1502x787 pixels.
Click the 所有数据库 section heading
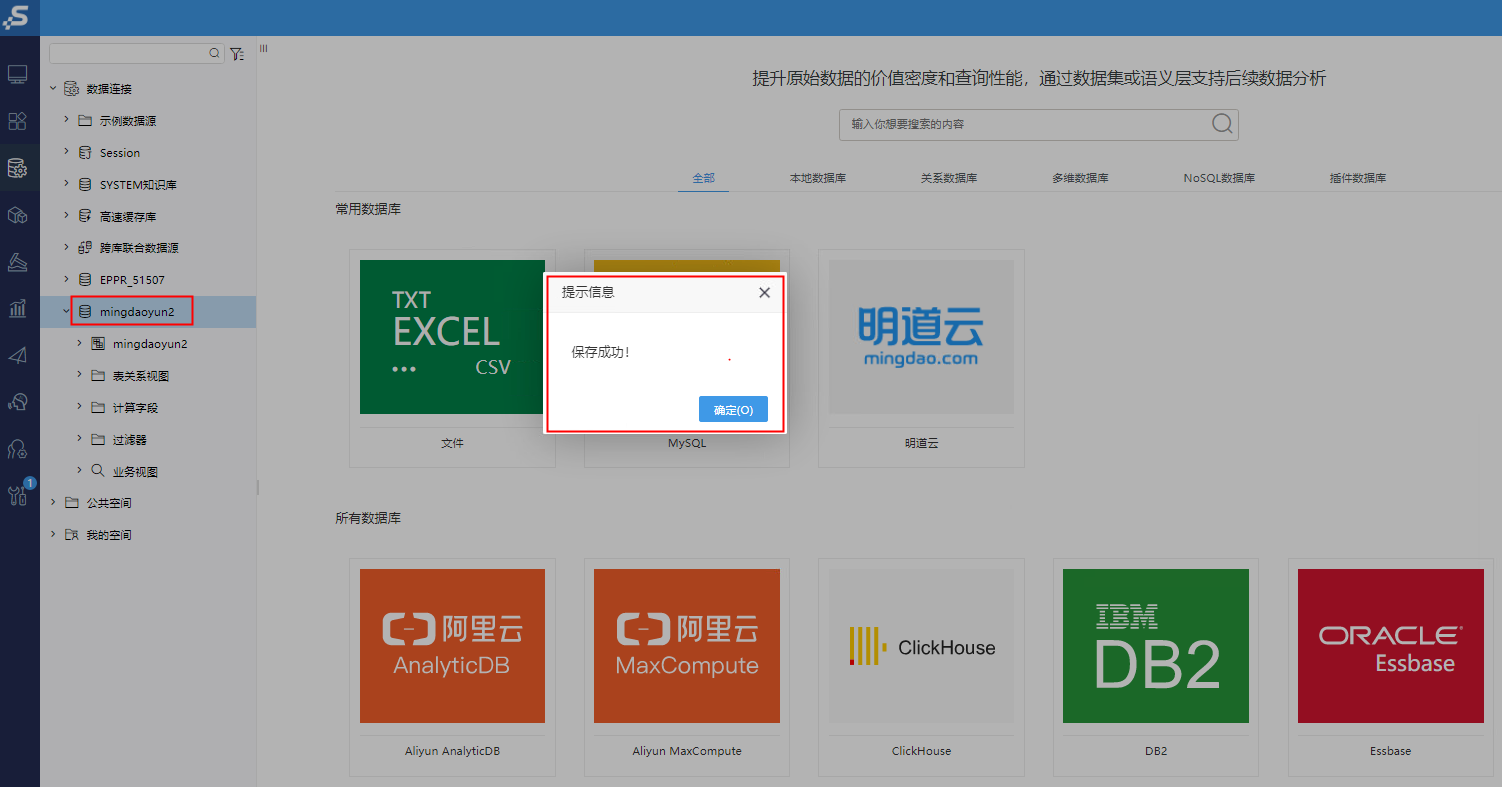click(x=368, y=518)
